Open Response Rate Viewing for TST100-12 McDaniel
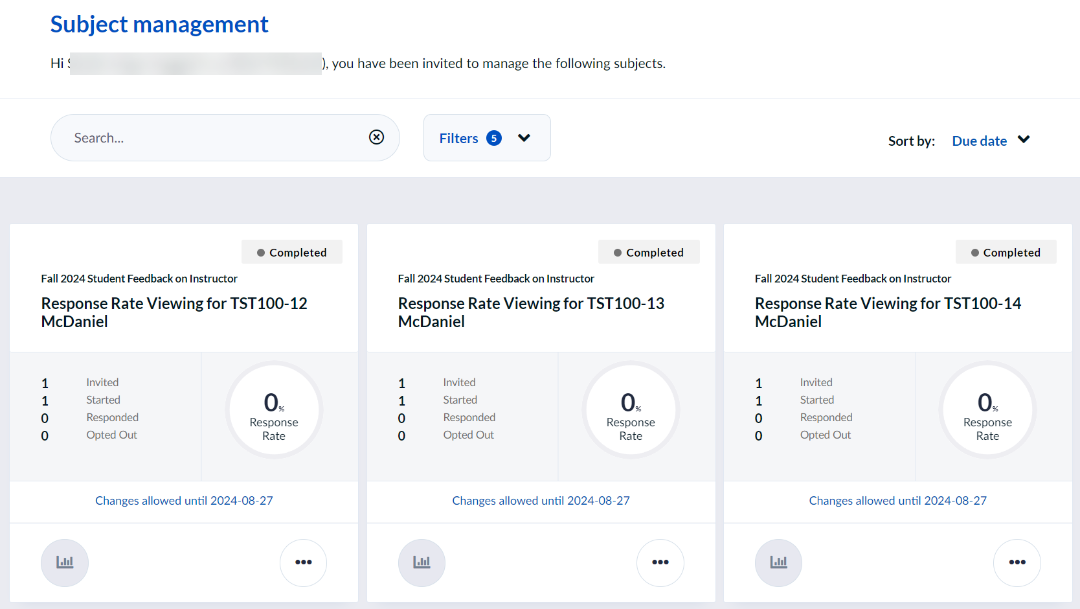Screen dimensions: 1080x609 point(174,312)
